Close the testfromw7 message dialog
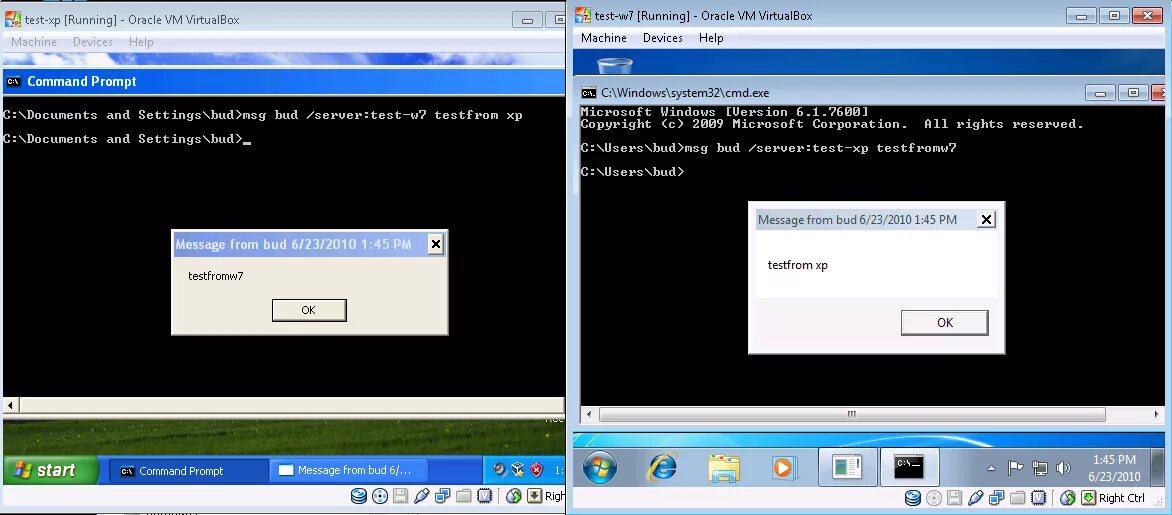 pos(436,244)
